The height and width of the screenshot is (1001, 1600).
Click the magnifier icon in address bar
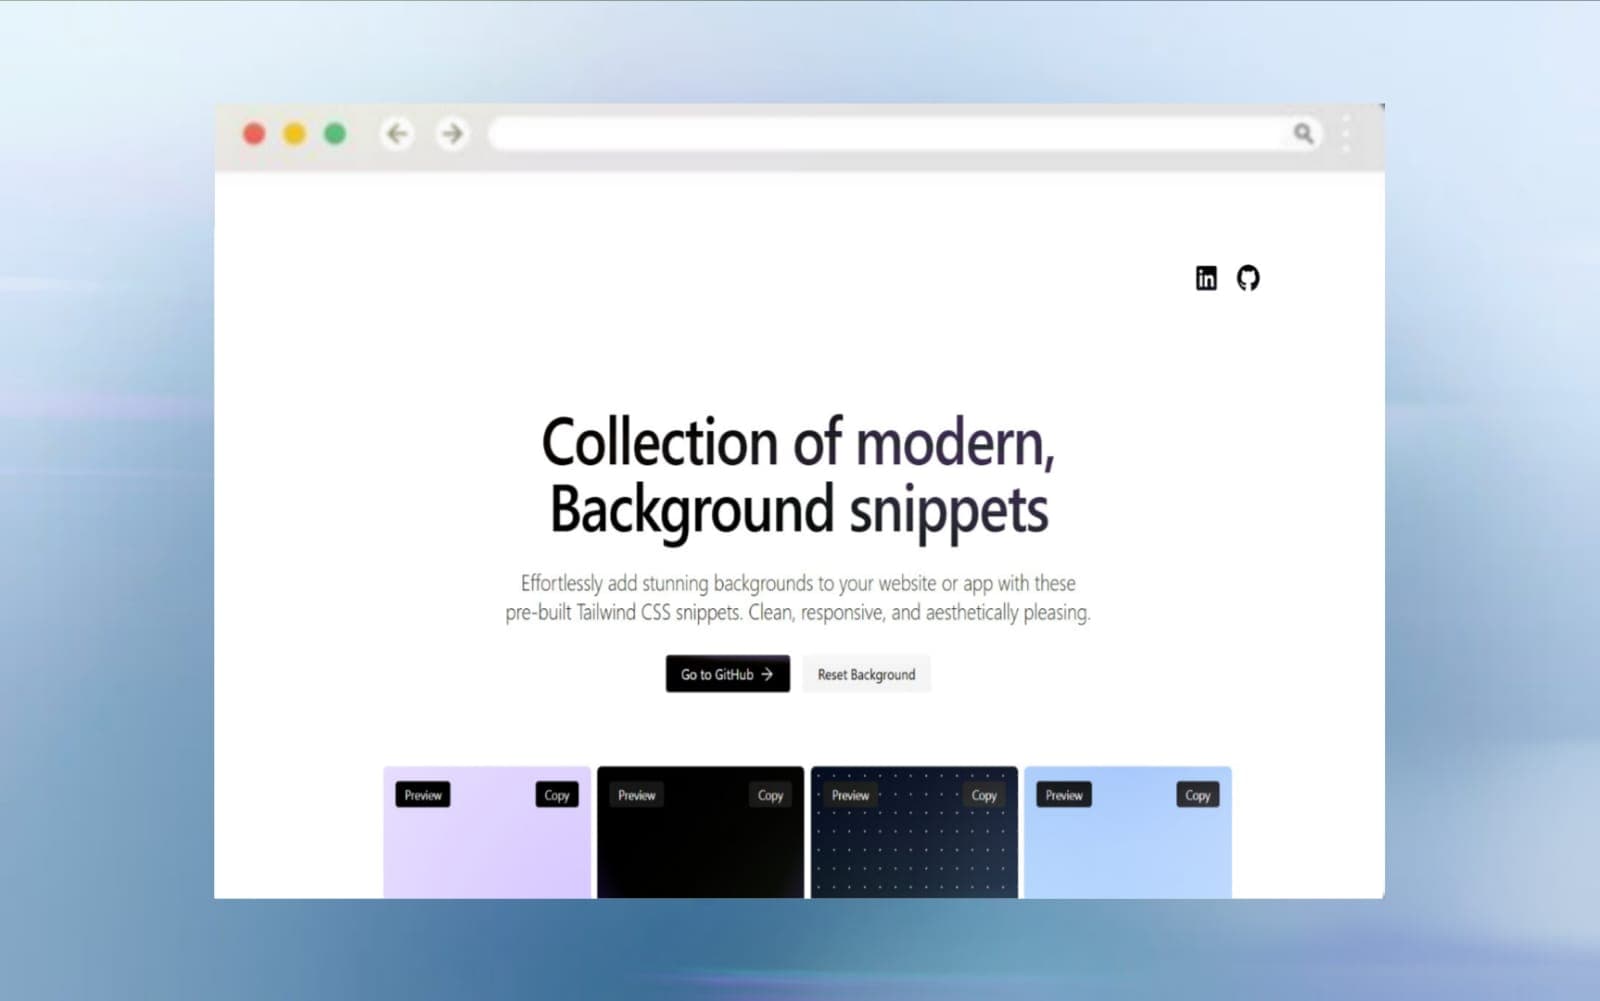tap(1303, 133)
